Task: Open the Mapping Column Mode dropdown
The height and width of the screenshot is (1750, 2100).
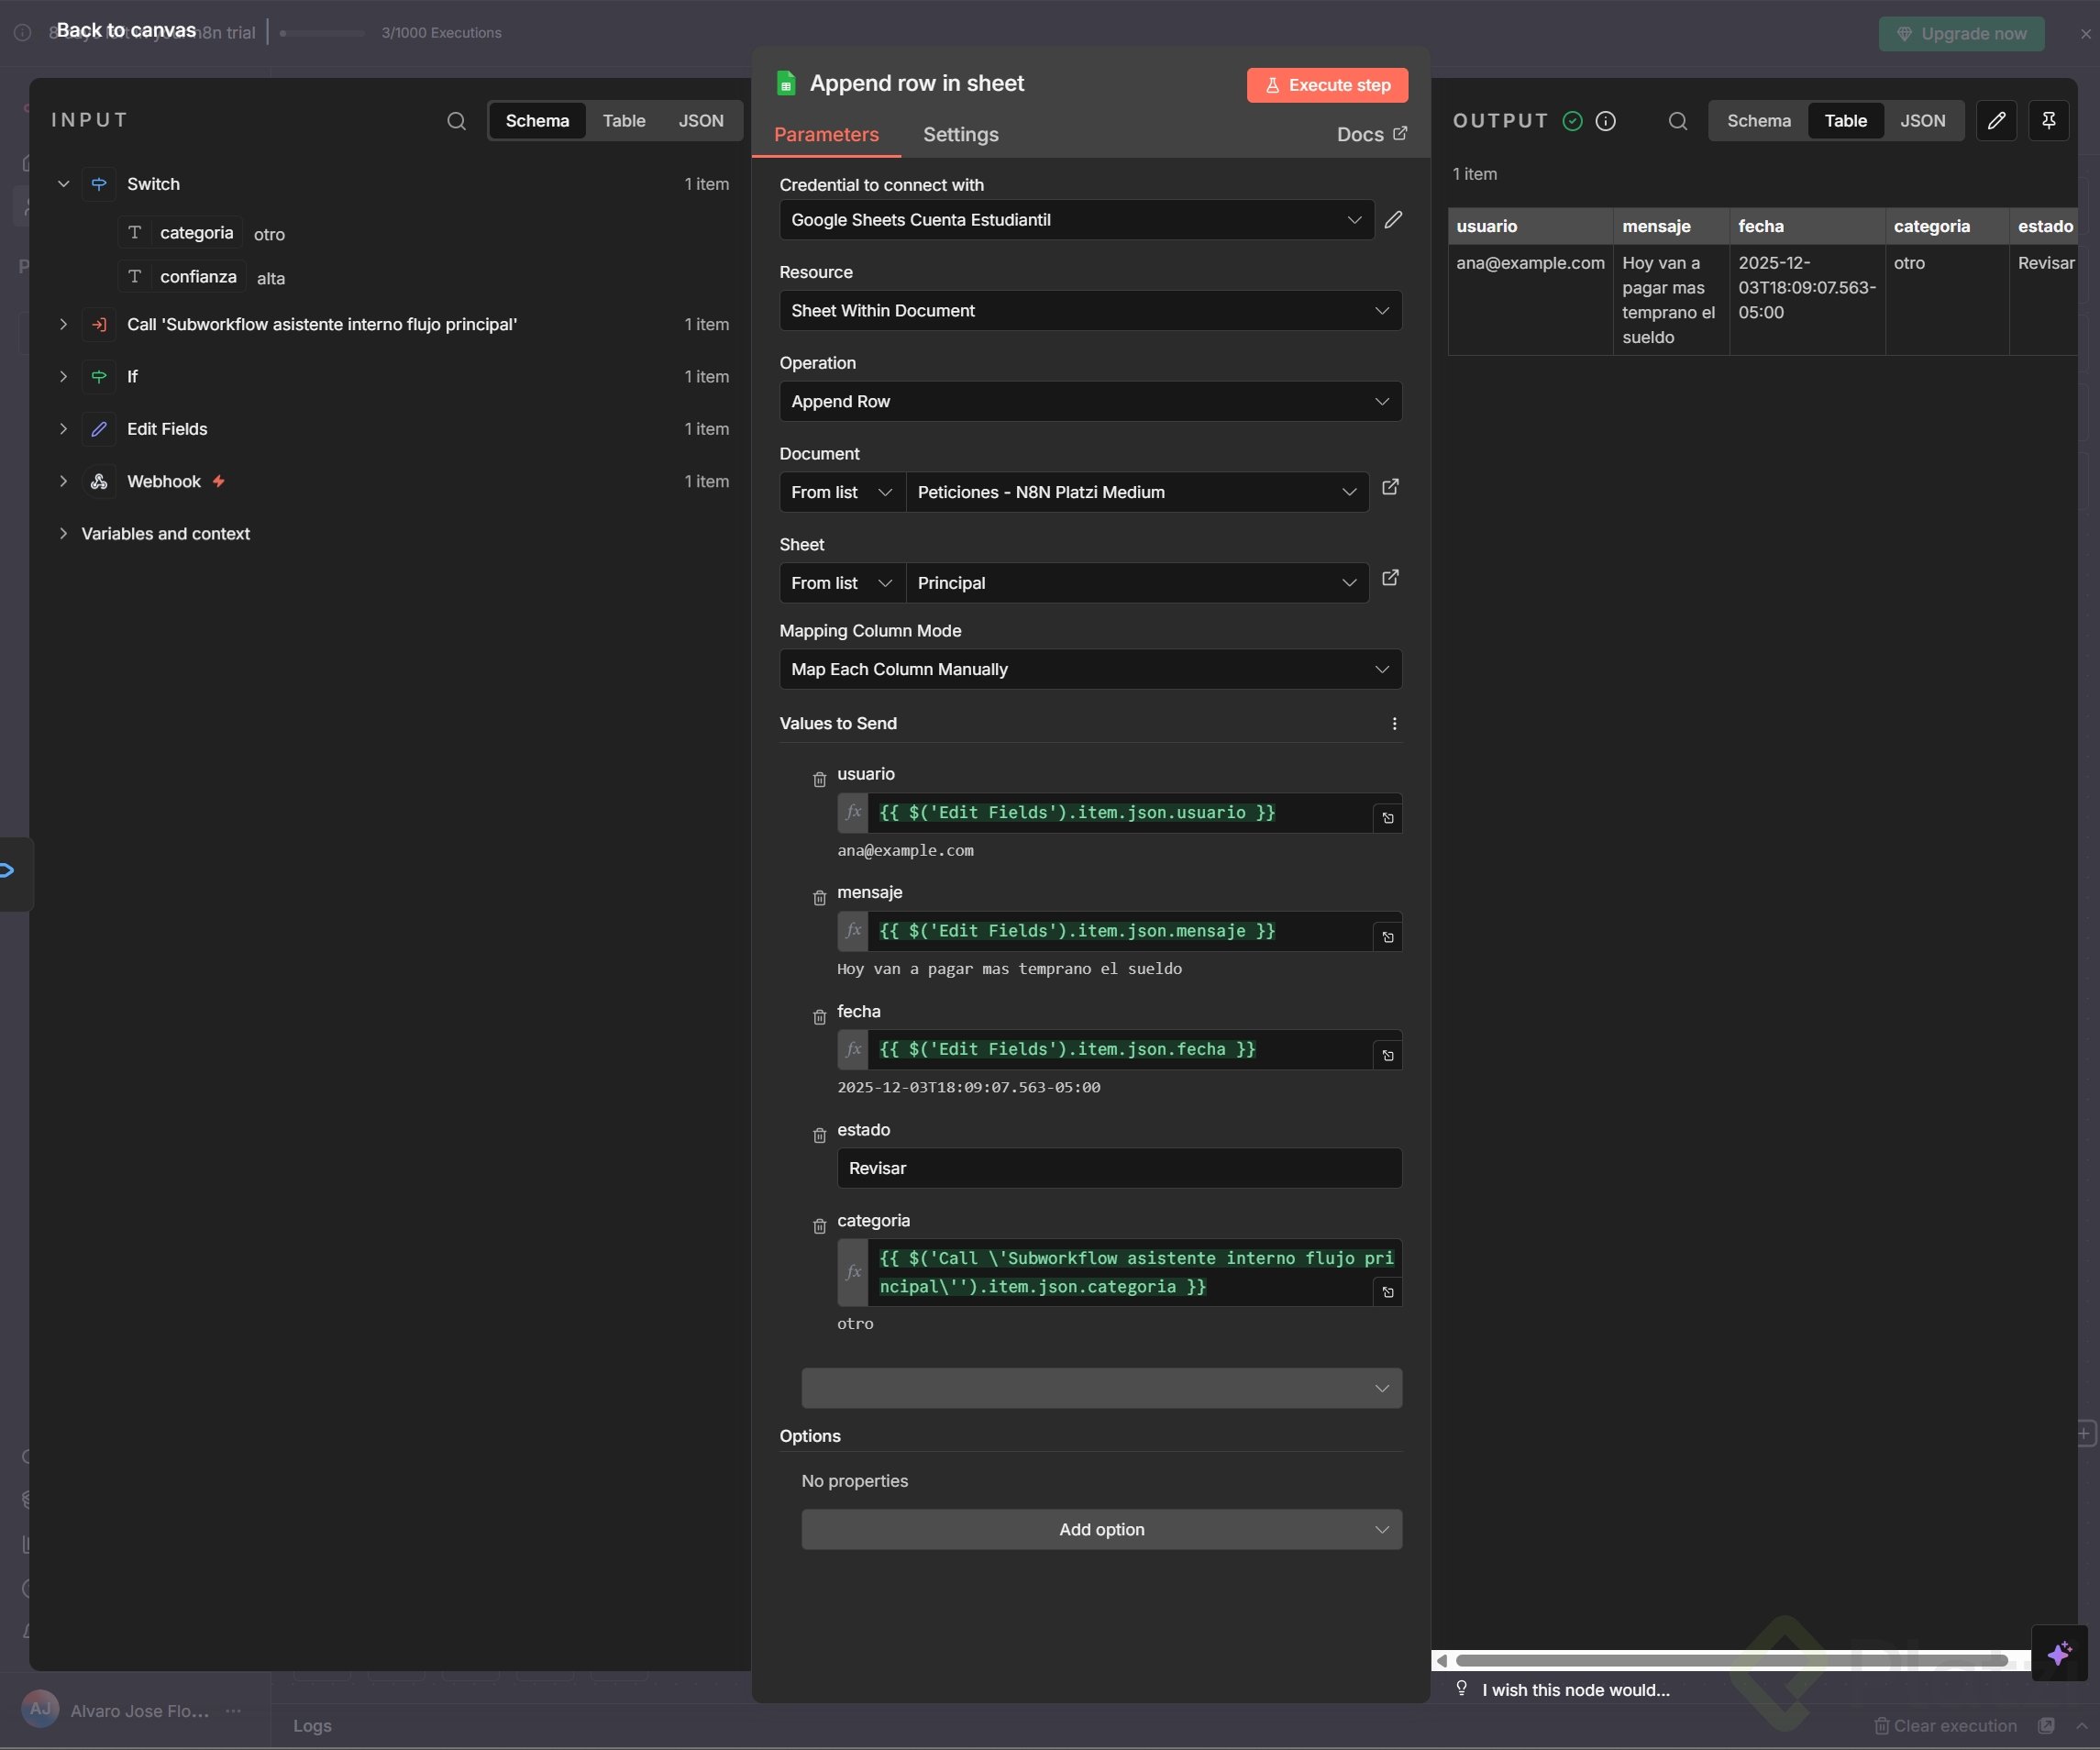Action: coord(1090,669)
